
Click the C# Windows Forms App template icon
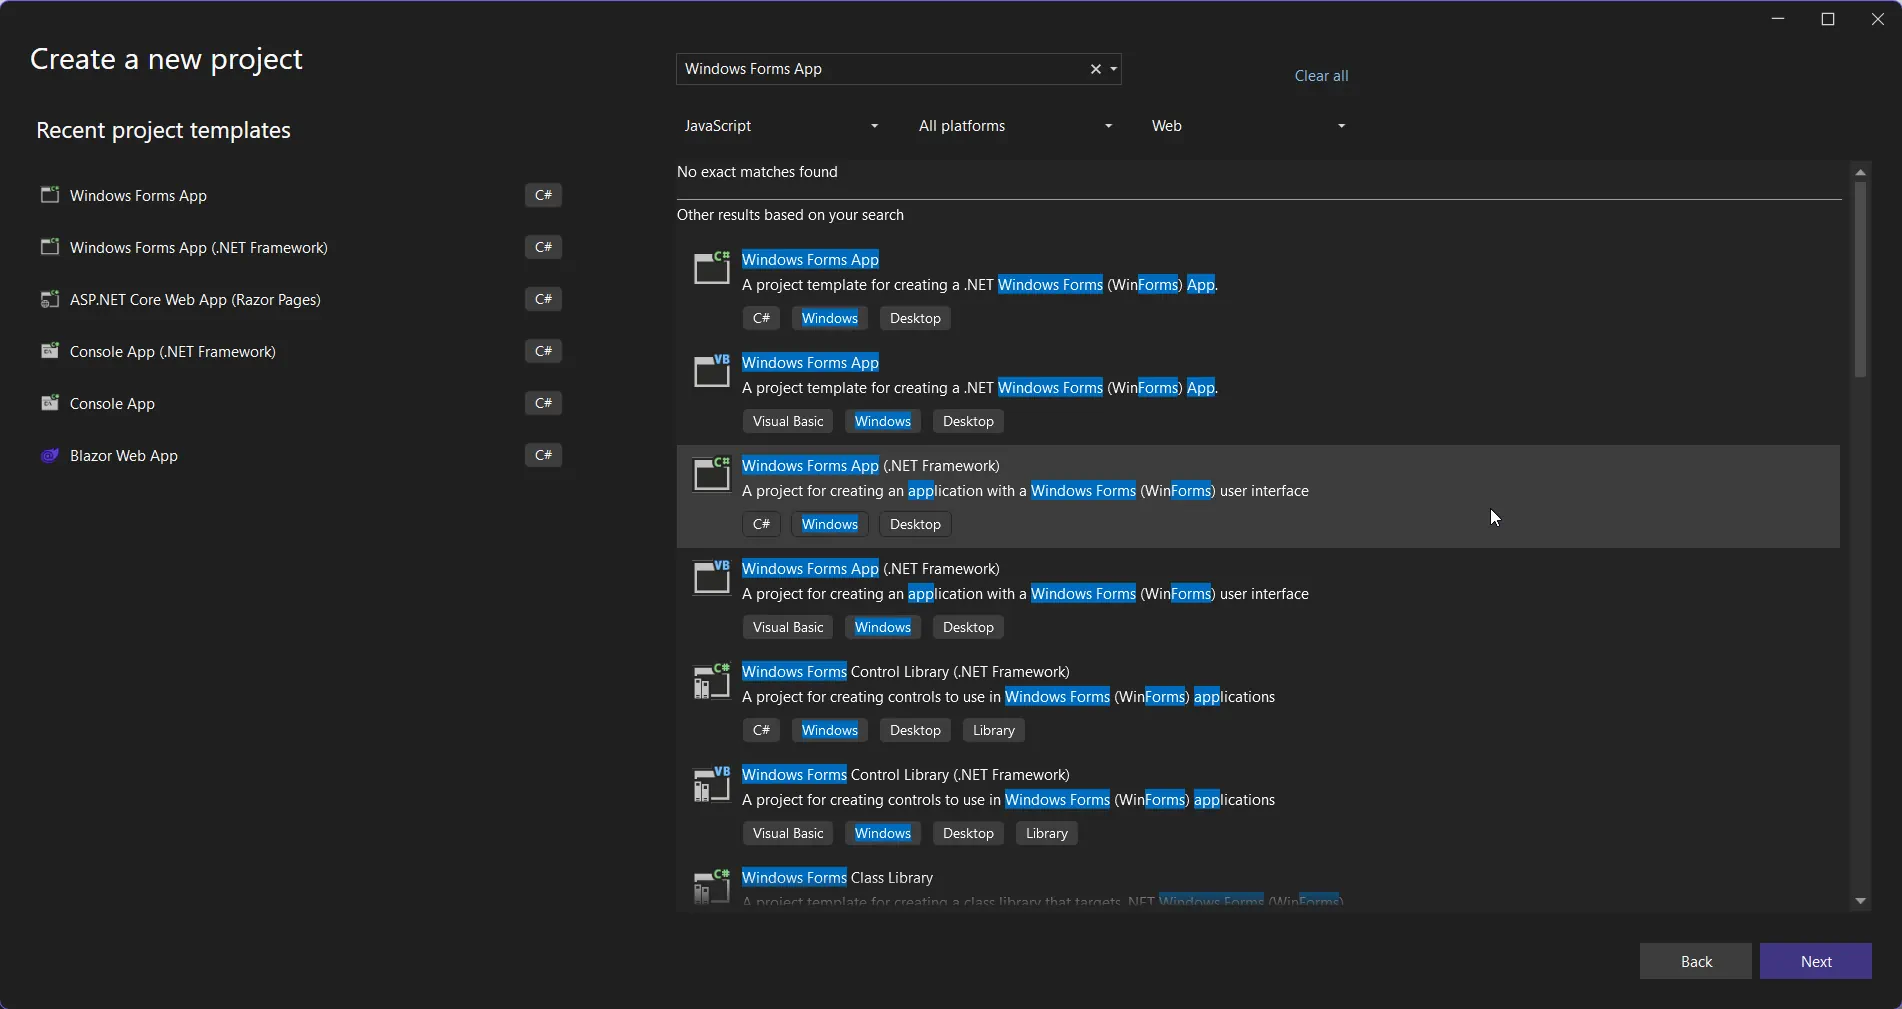click(x=712, y=268)
